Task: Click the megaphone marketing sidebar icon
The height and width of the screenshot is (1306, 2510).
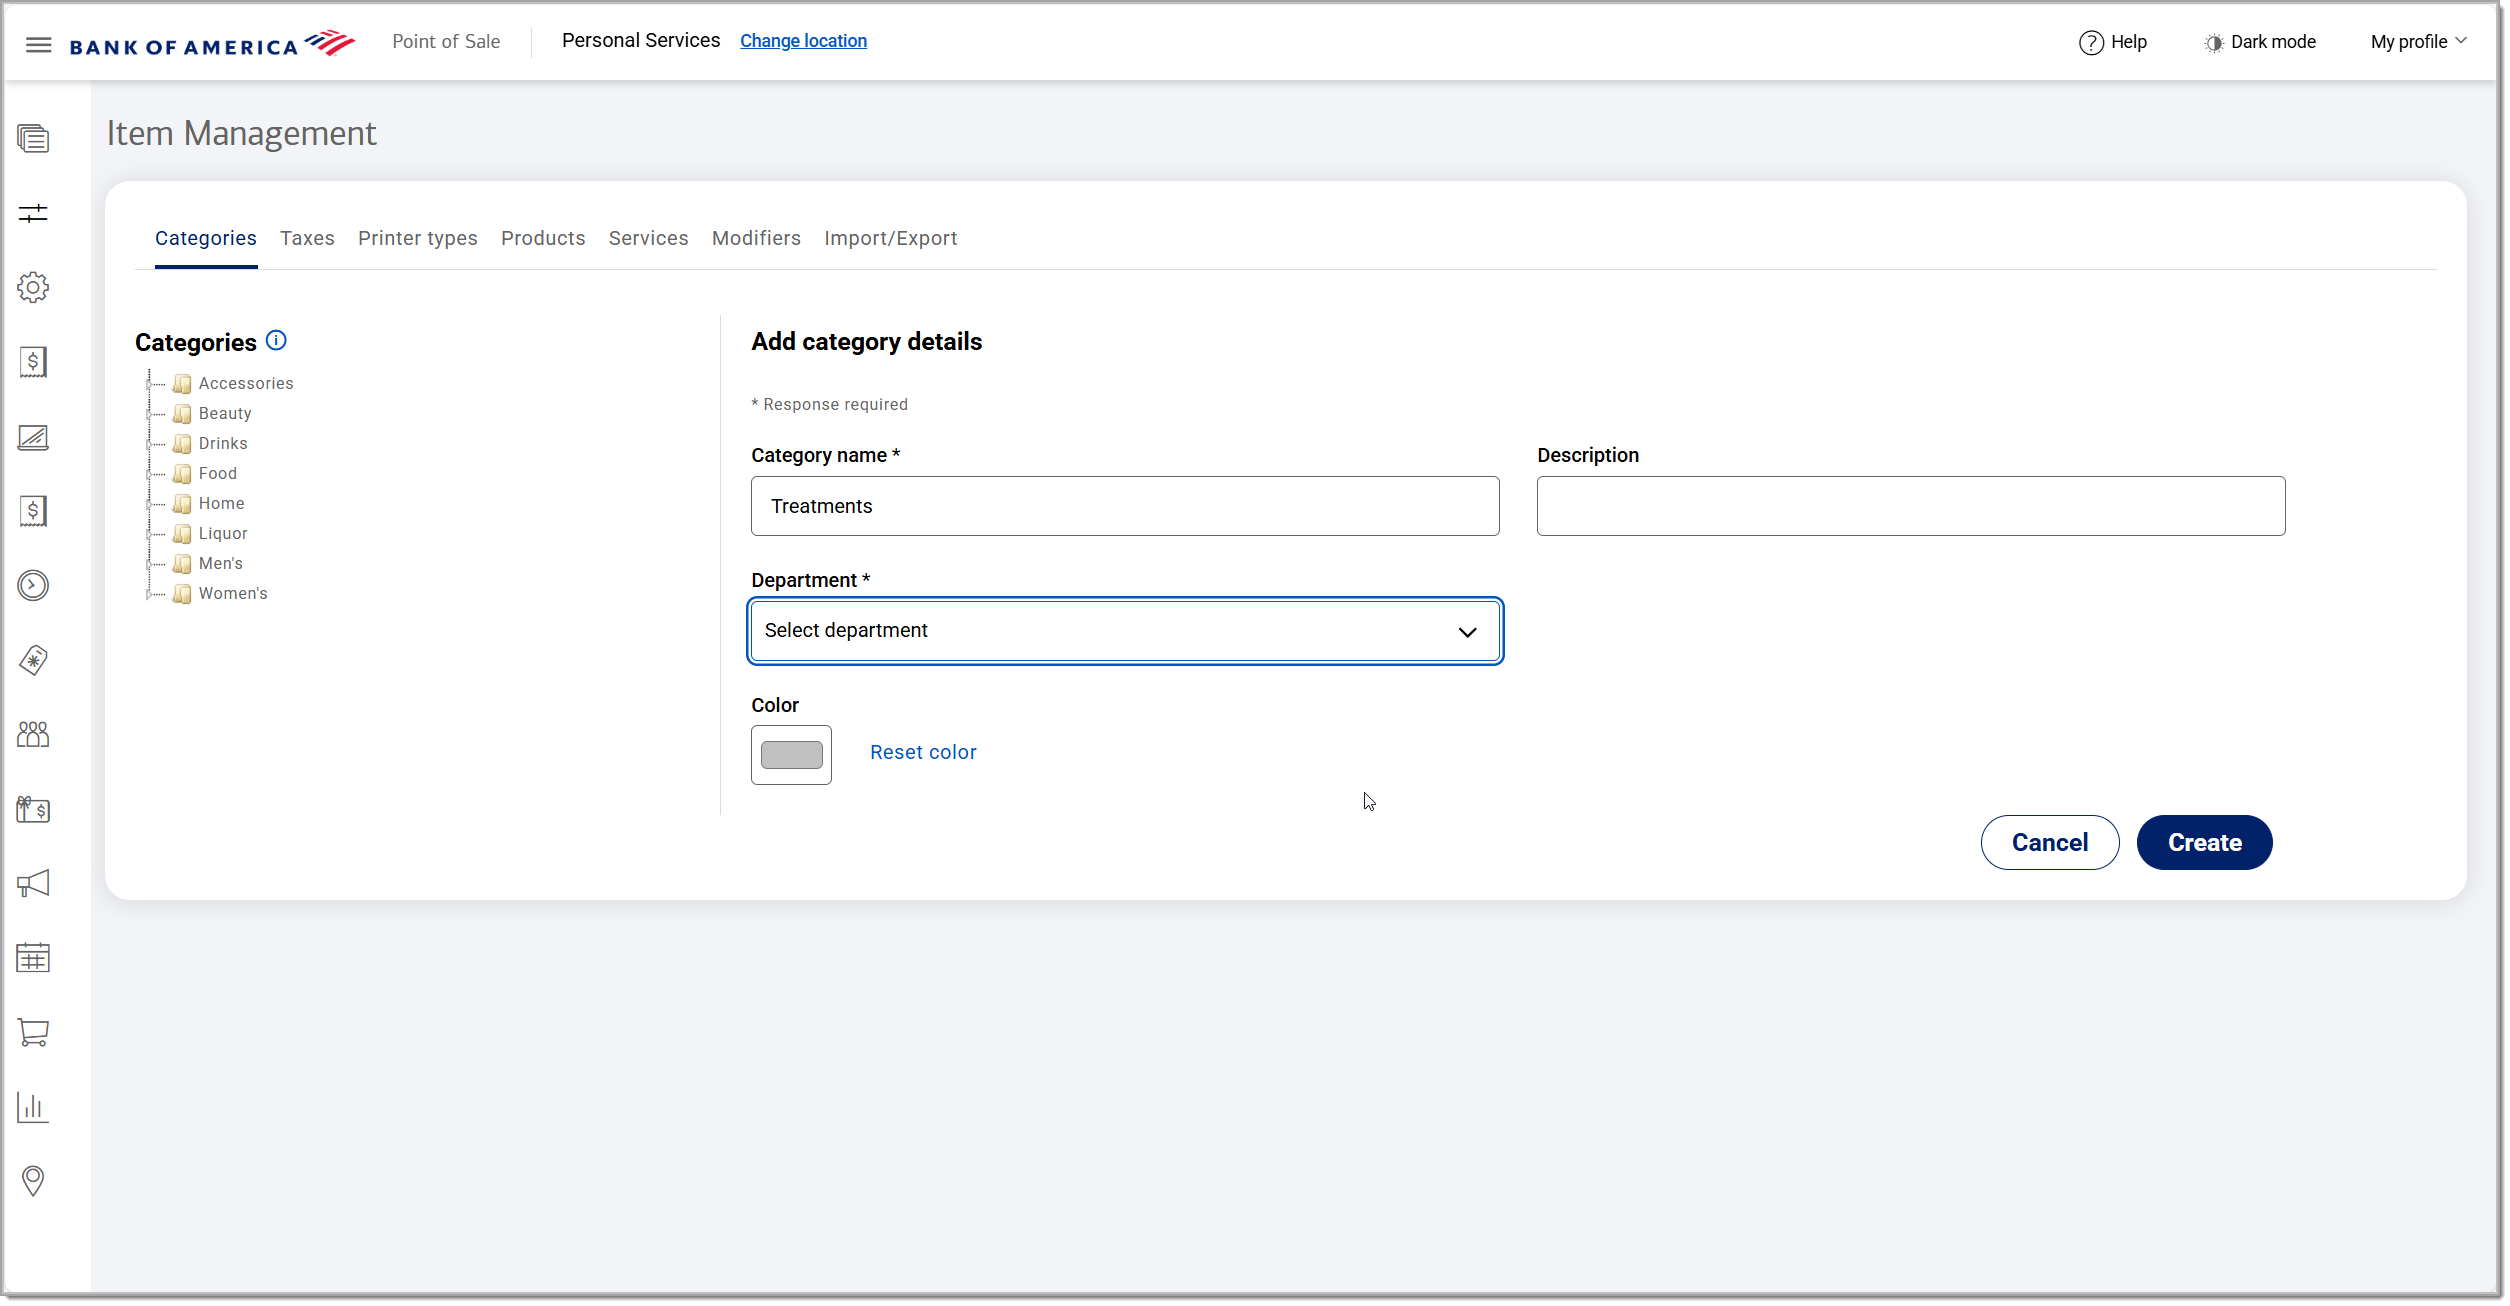Action: (x=33, y=884)
